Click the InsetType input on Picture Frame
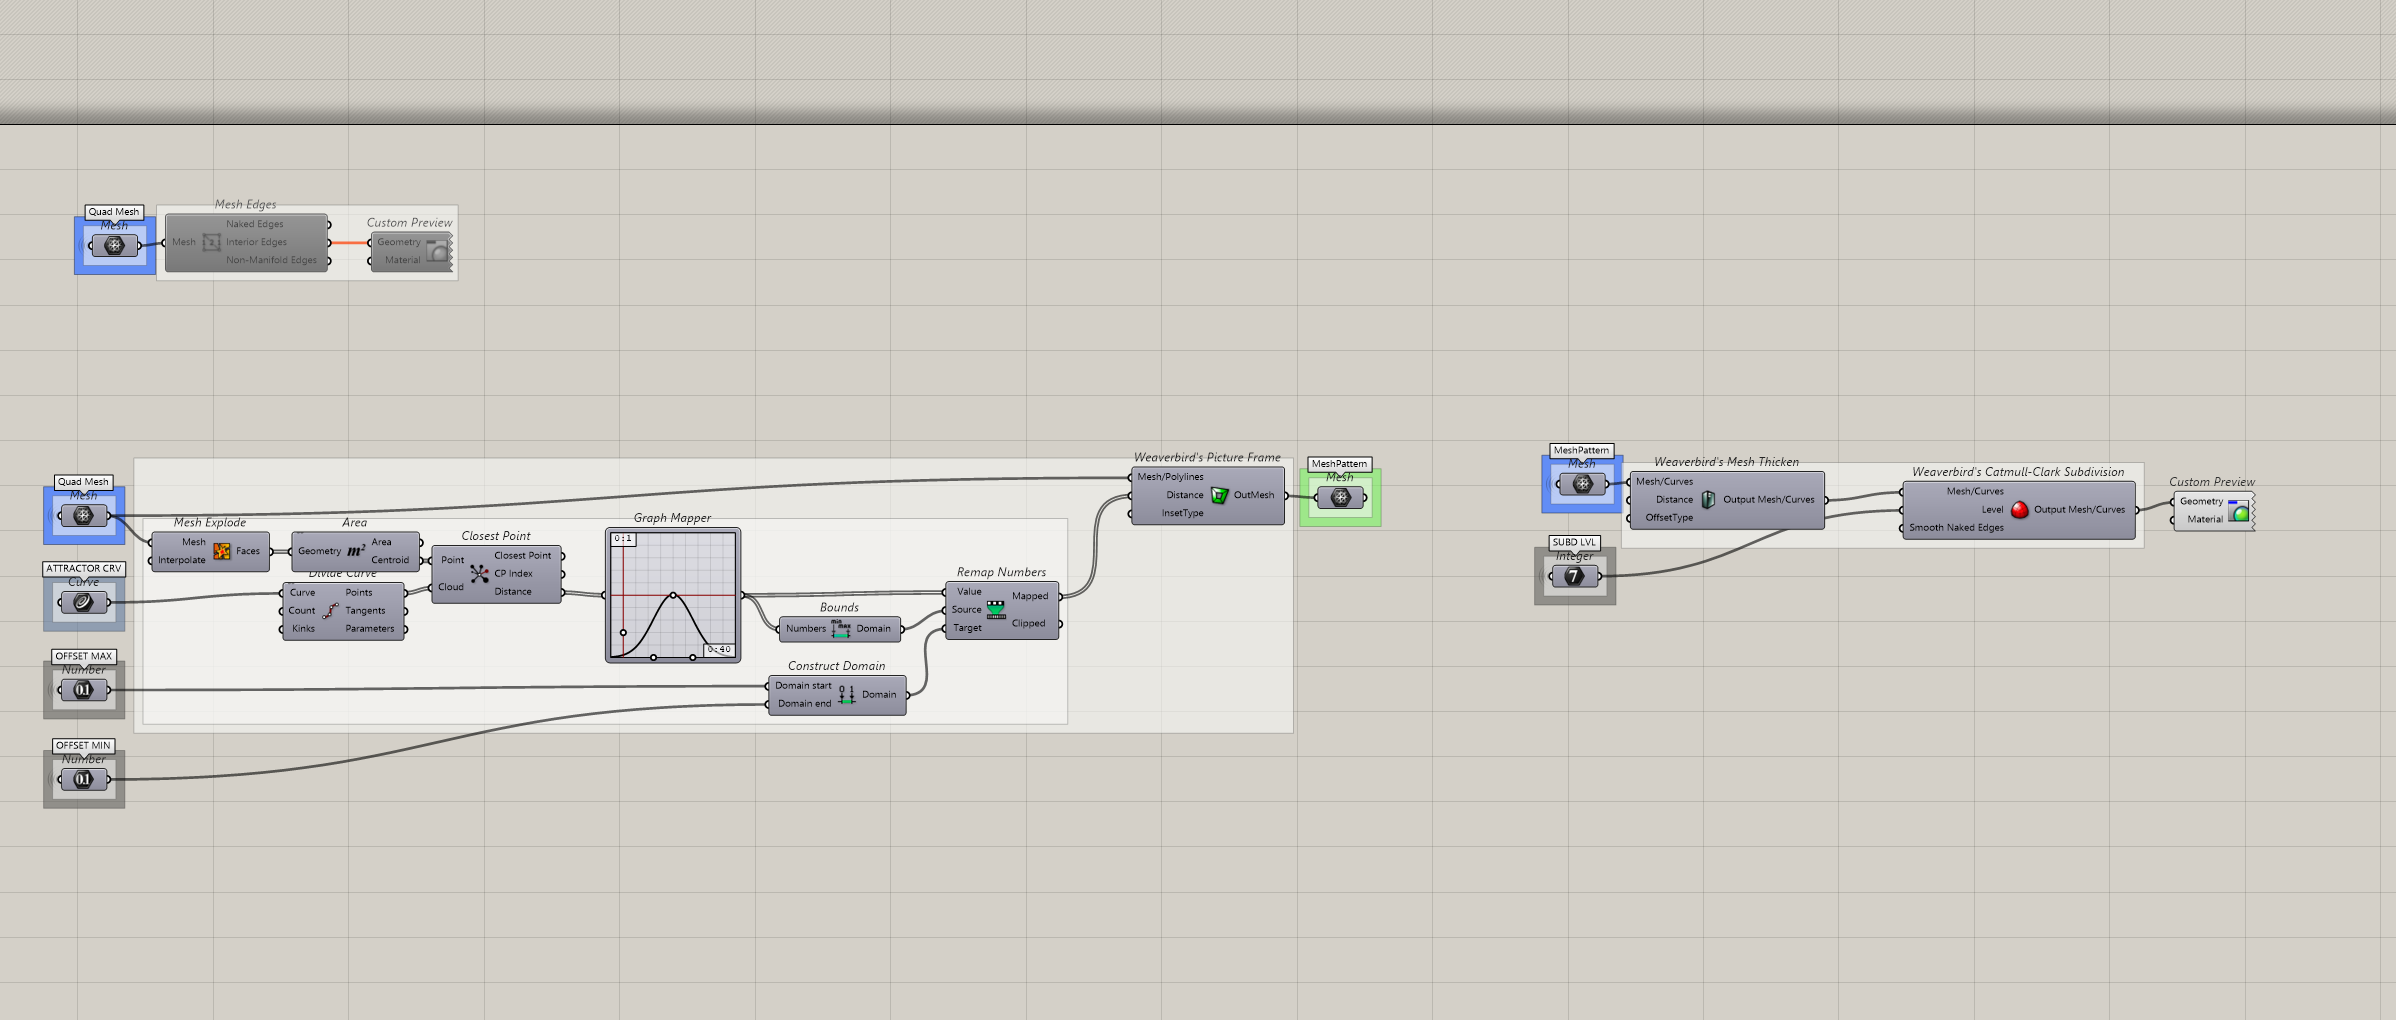The height and width of the screenshot is (1020, 2396). click(1182, 513)
